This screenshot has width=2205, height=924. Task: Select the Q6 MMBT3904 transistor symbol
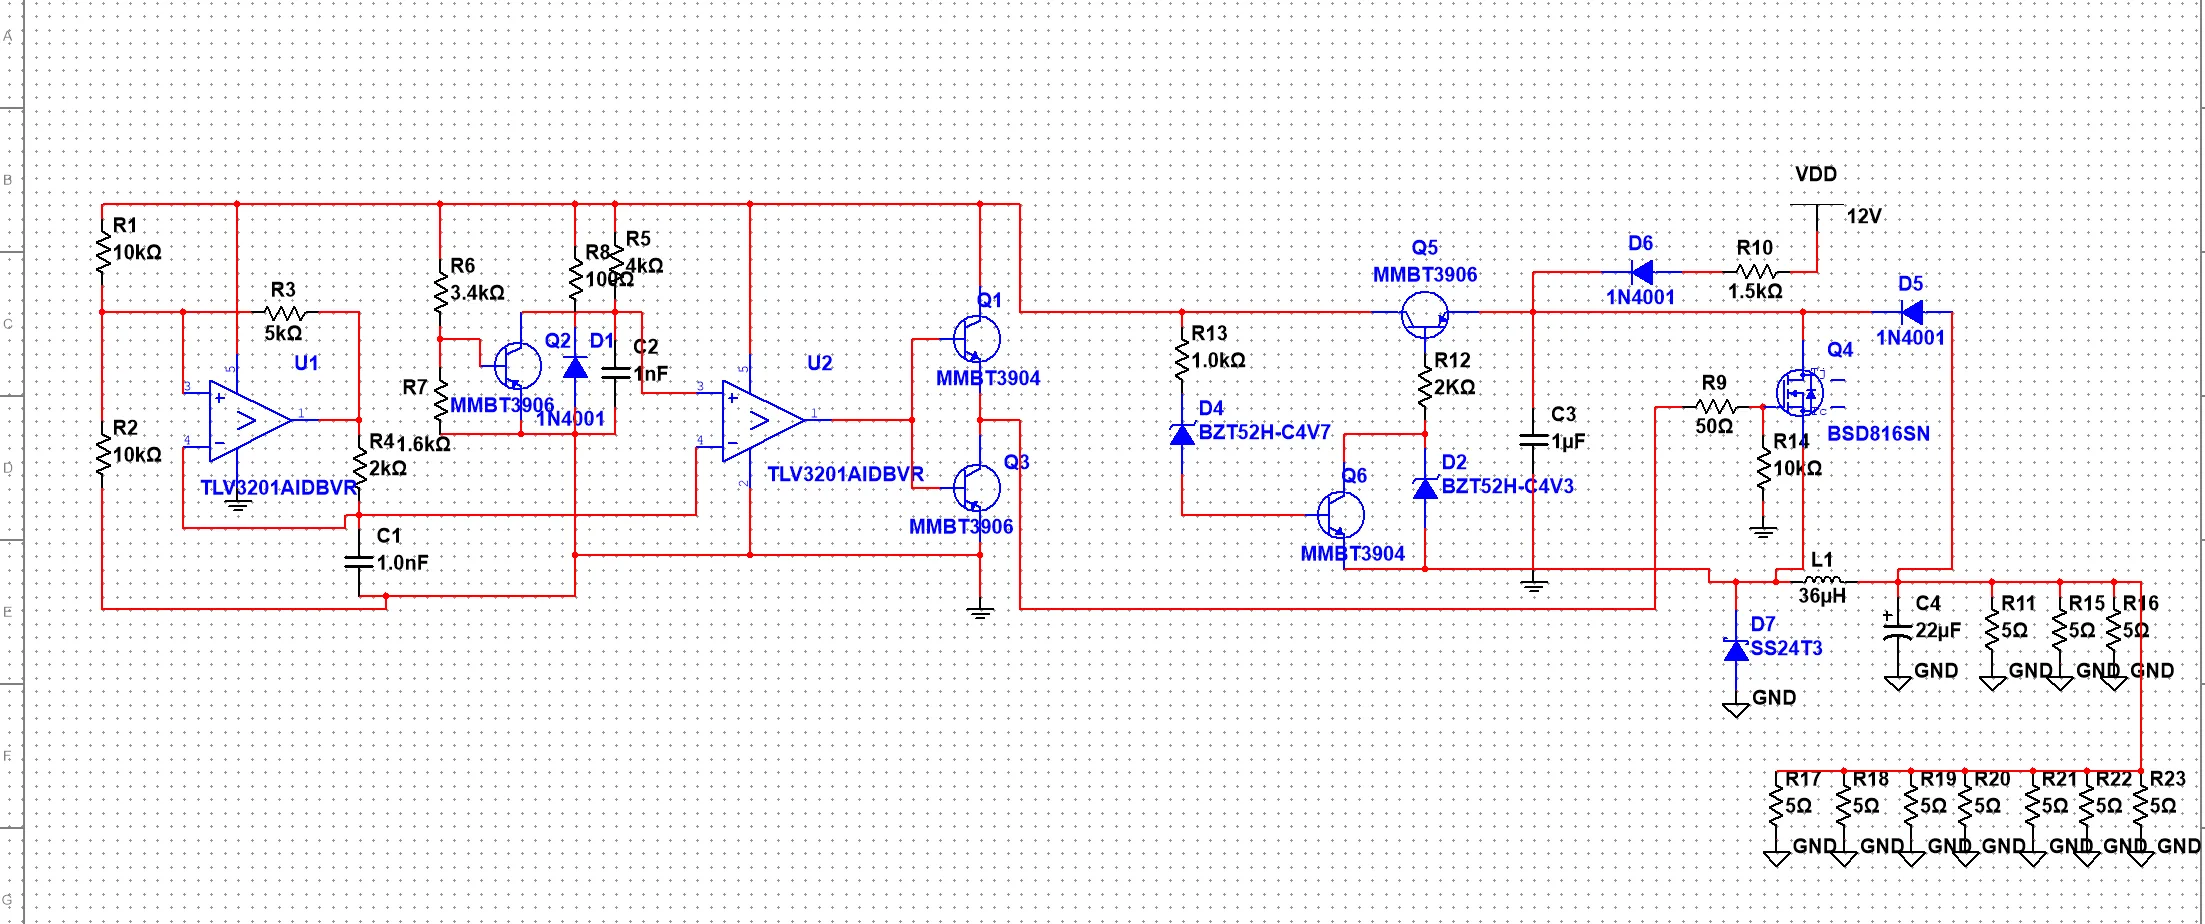click(1340, 514)
